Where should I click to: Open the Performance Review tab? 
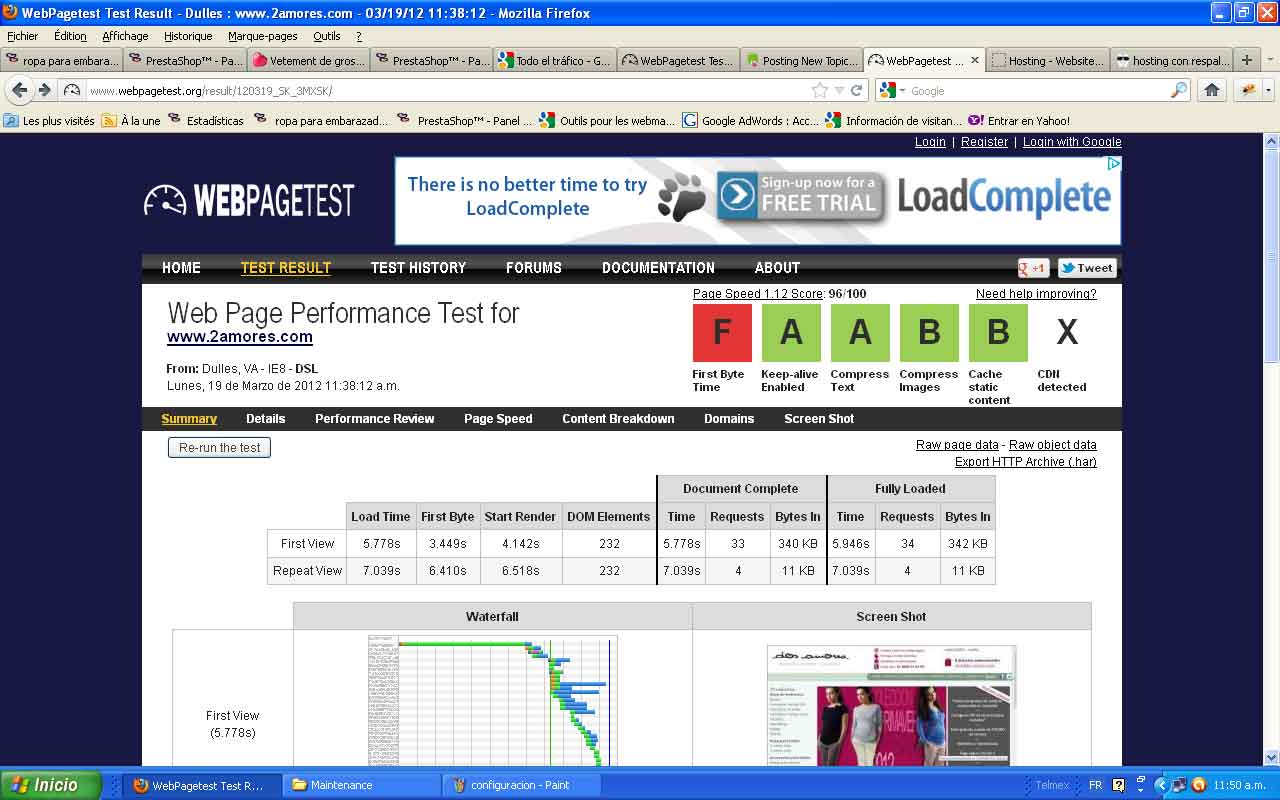coord(375,419)
